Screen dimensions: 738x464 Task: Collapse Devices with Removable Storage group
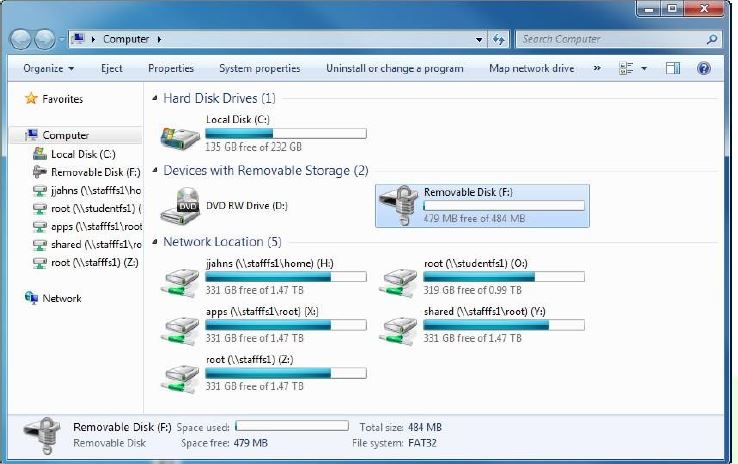pos(154,171)
